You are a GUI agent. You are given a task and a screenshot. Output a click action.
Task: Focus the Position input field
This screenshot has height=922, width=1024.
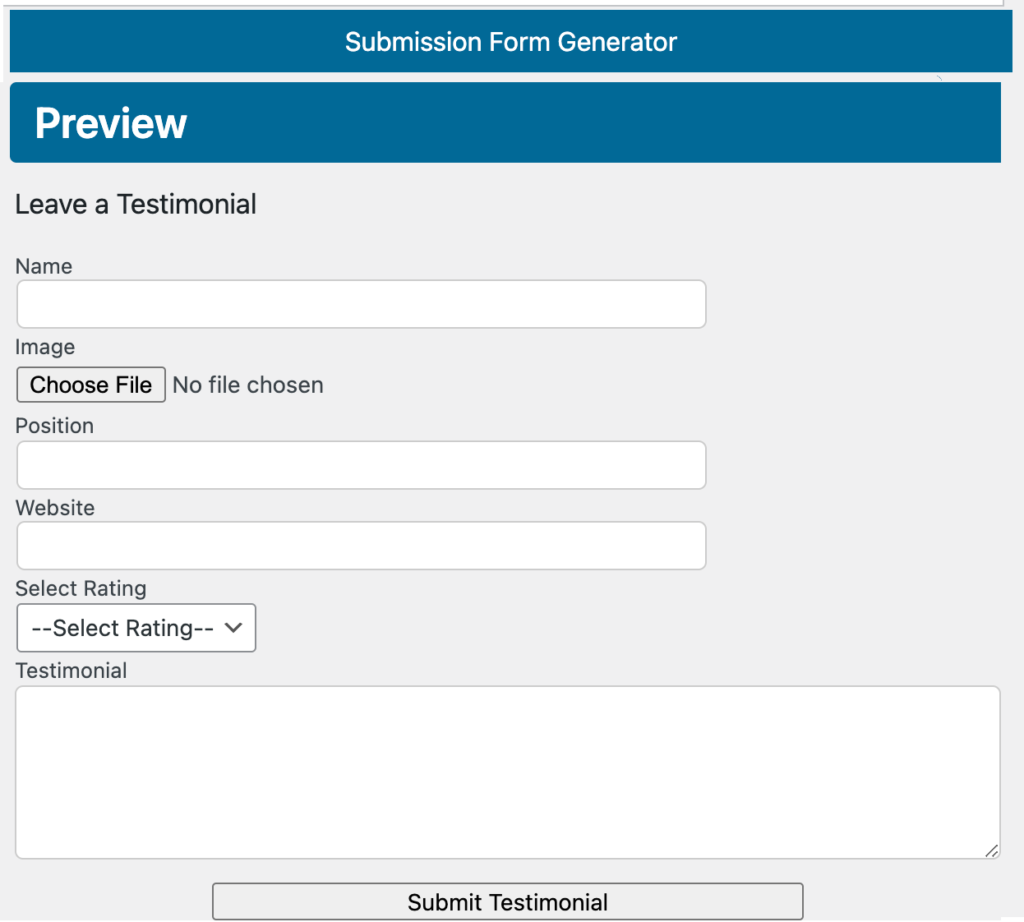coord(361,465)
